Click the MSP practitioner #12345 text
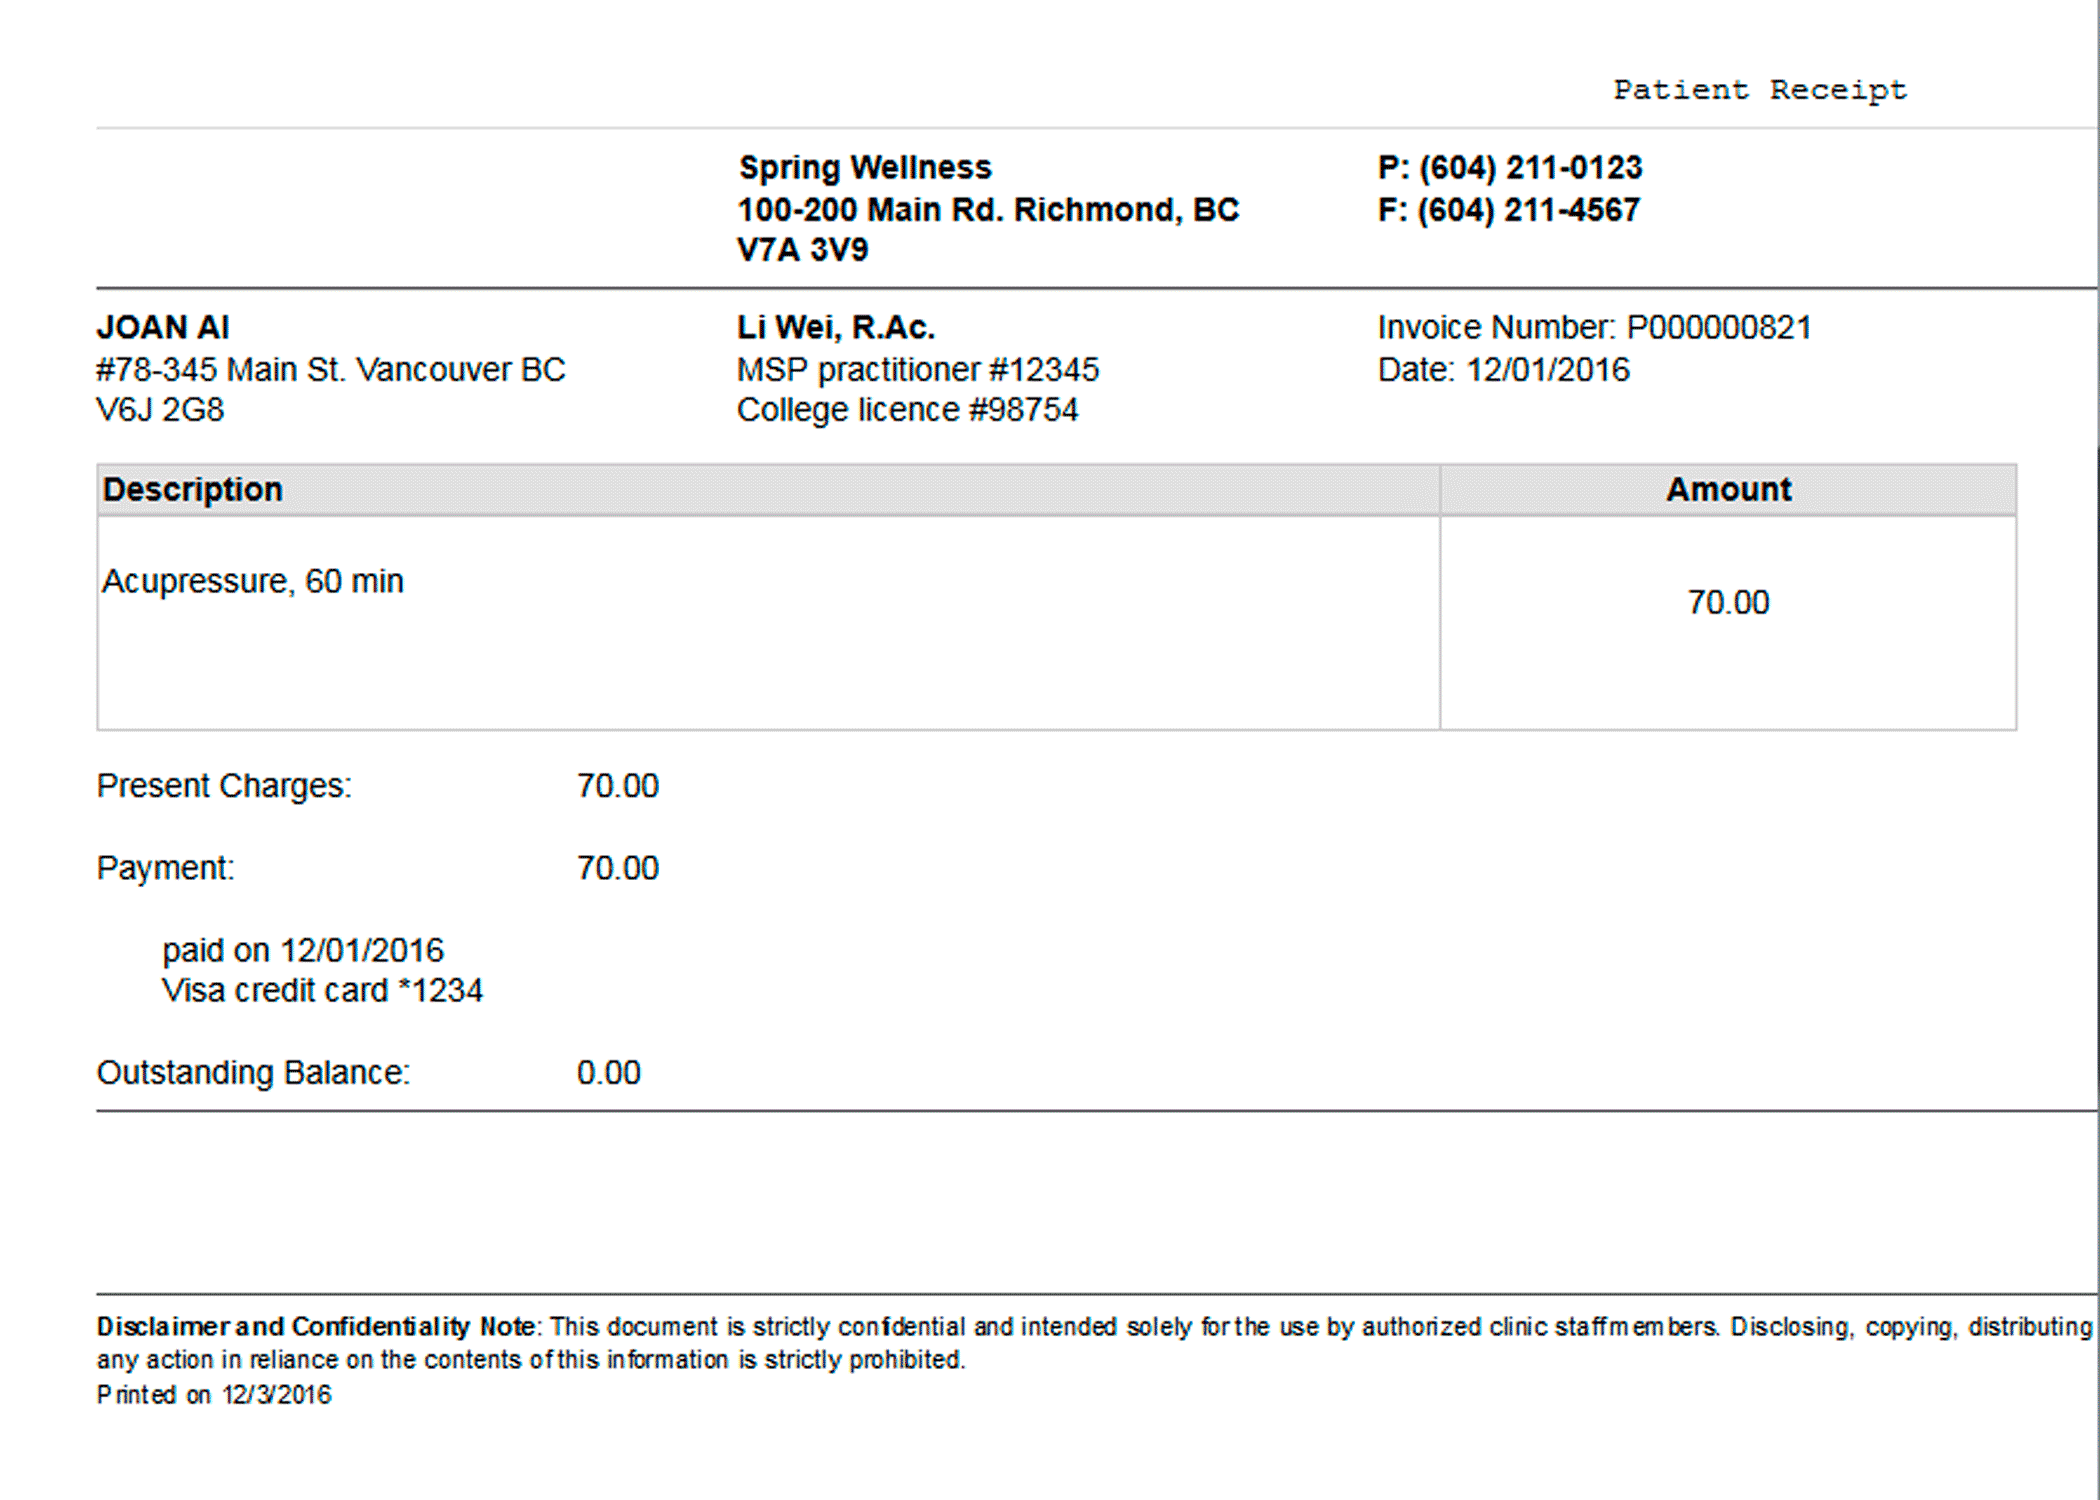Image resolution: width=2100 pixels, height=1500 pixels. point(918,370)
